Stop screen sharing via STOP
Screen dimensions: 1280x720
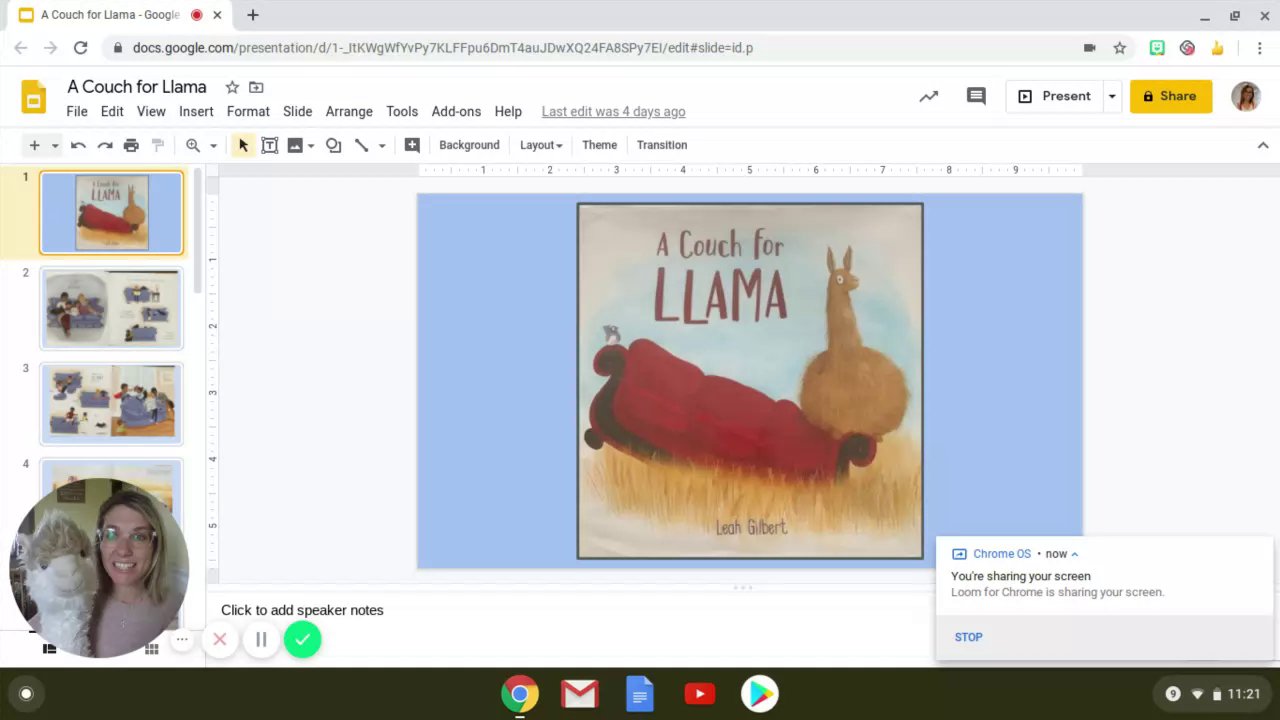point(968,637)
